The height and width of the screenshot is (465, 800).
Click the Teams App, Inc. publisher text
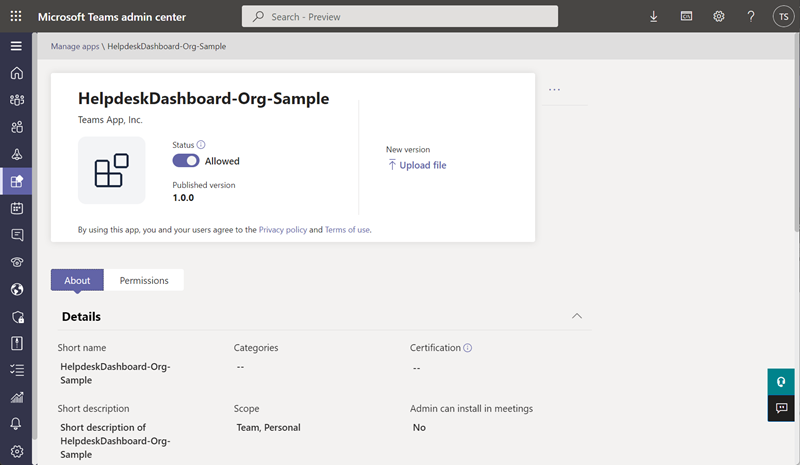(110, 120)
